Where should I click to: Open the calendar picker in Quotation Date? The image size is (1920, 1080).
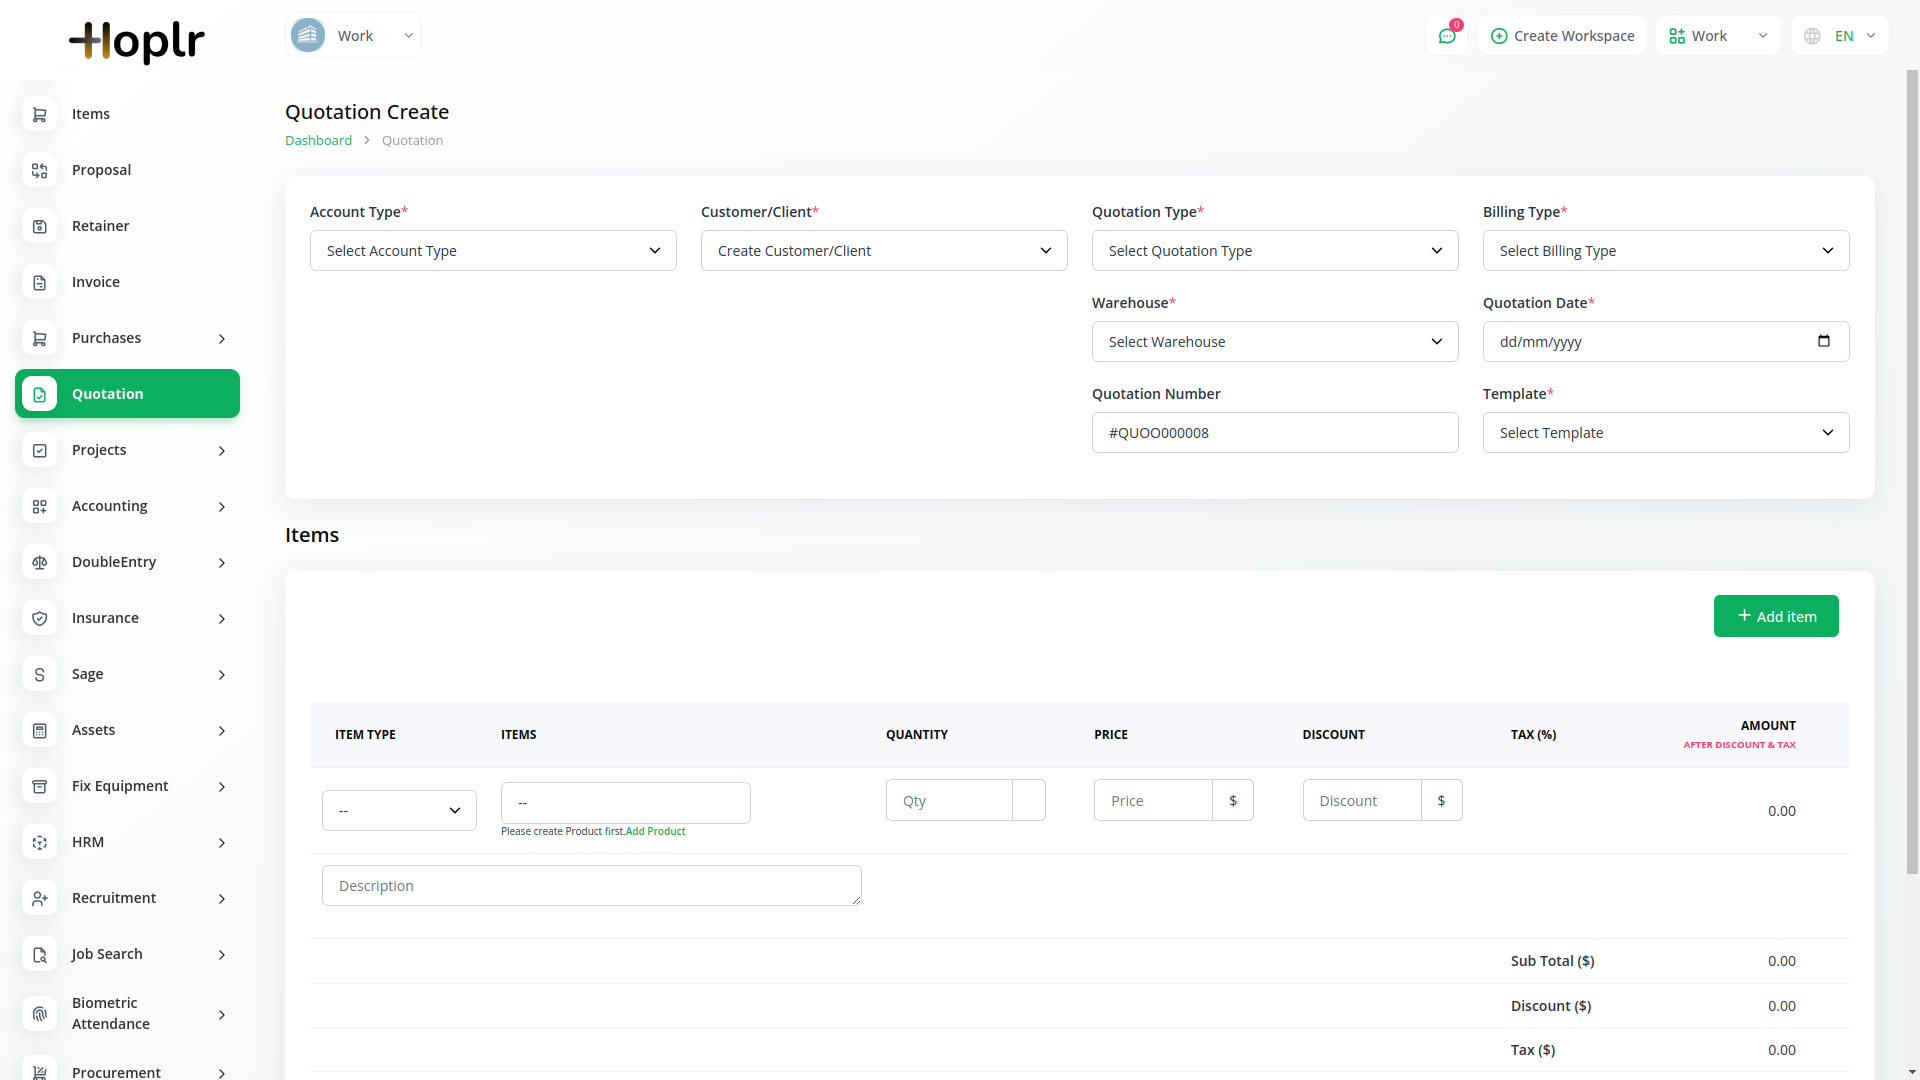click(x=1823, y=341)
